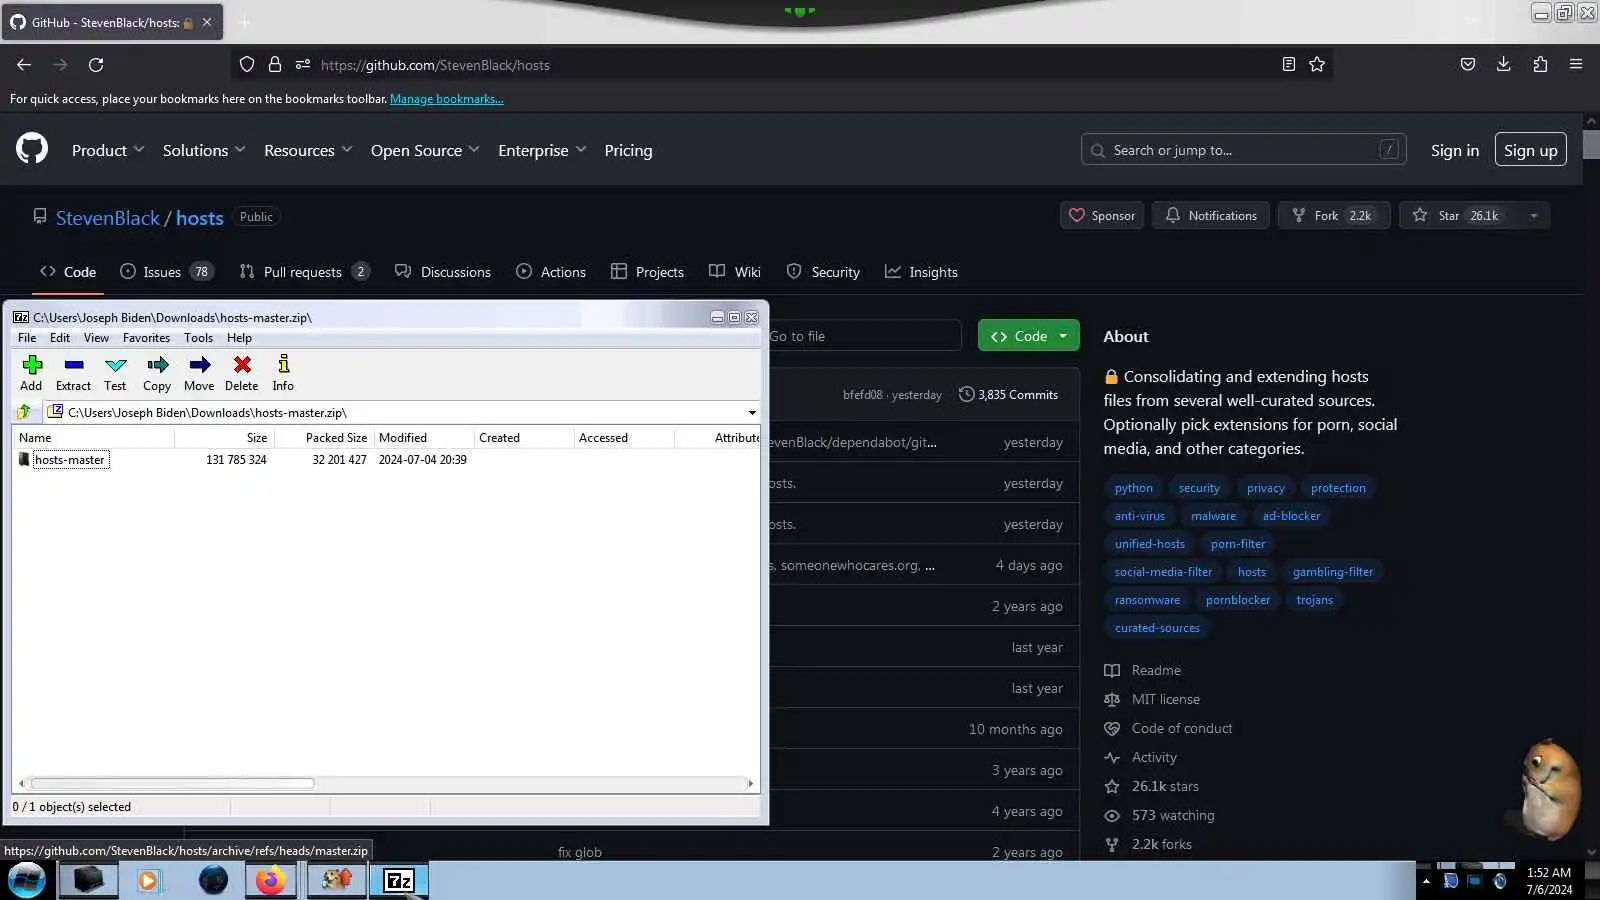Open the View menu in 7-Zip
This screenshot has width=1600, height=900.
96,338
